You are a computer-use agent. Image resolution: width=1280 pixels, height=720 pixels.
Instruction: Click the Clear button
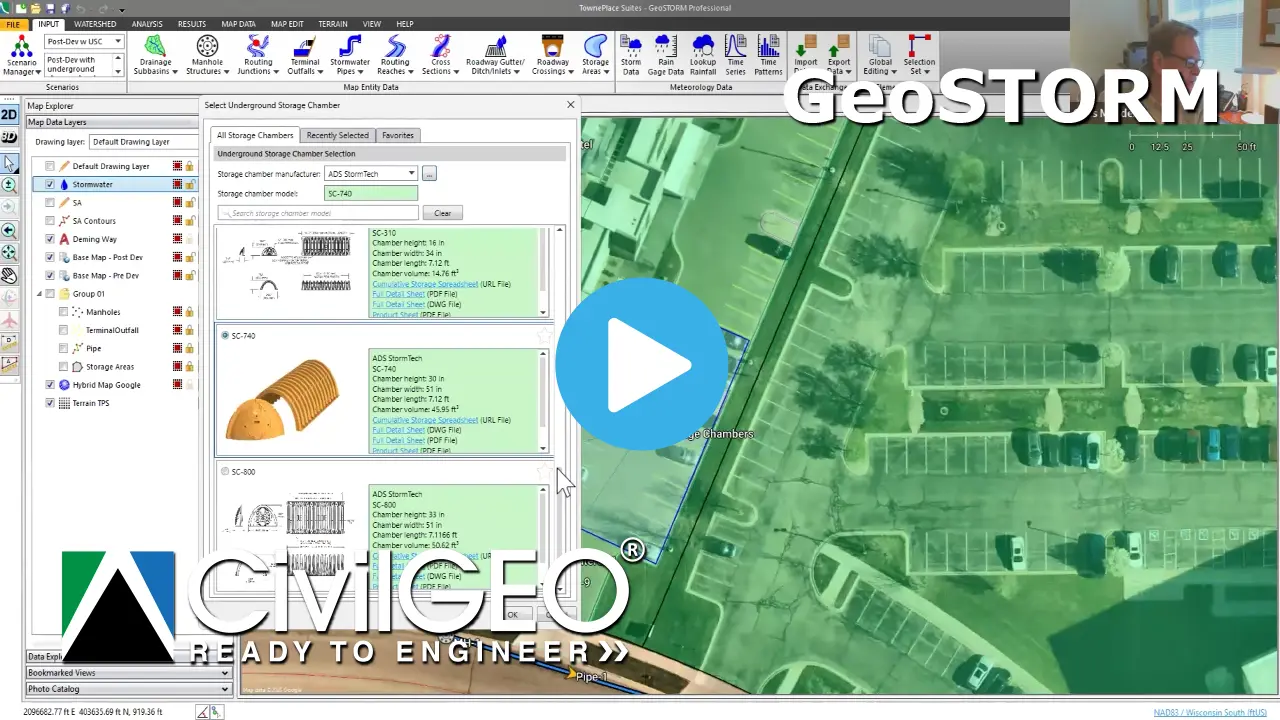click(x=443, y=213)
